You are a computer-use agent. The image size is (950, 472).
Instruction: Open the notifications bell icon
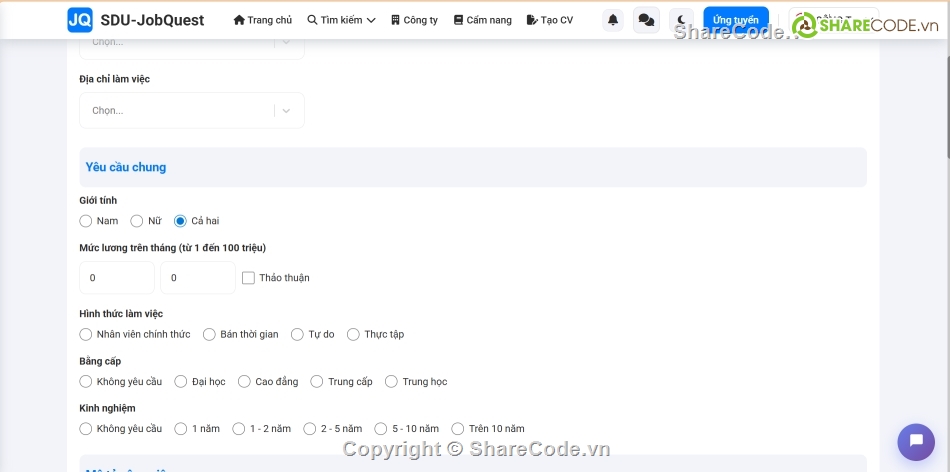613,20
